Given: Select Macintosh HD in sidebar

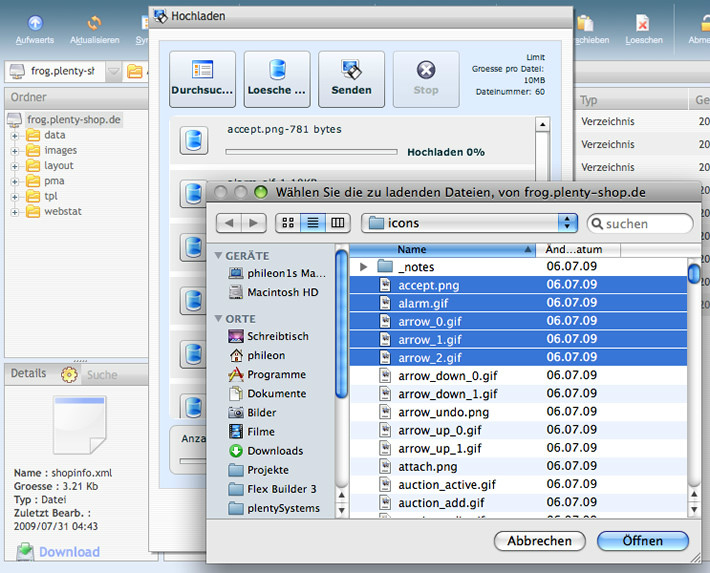Looking at the screenshot, I should point(273,292).
